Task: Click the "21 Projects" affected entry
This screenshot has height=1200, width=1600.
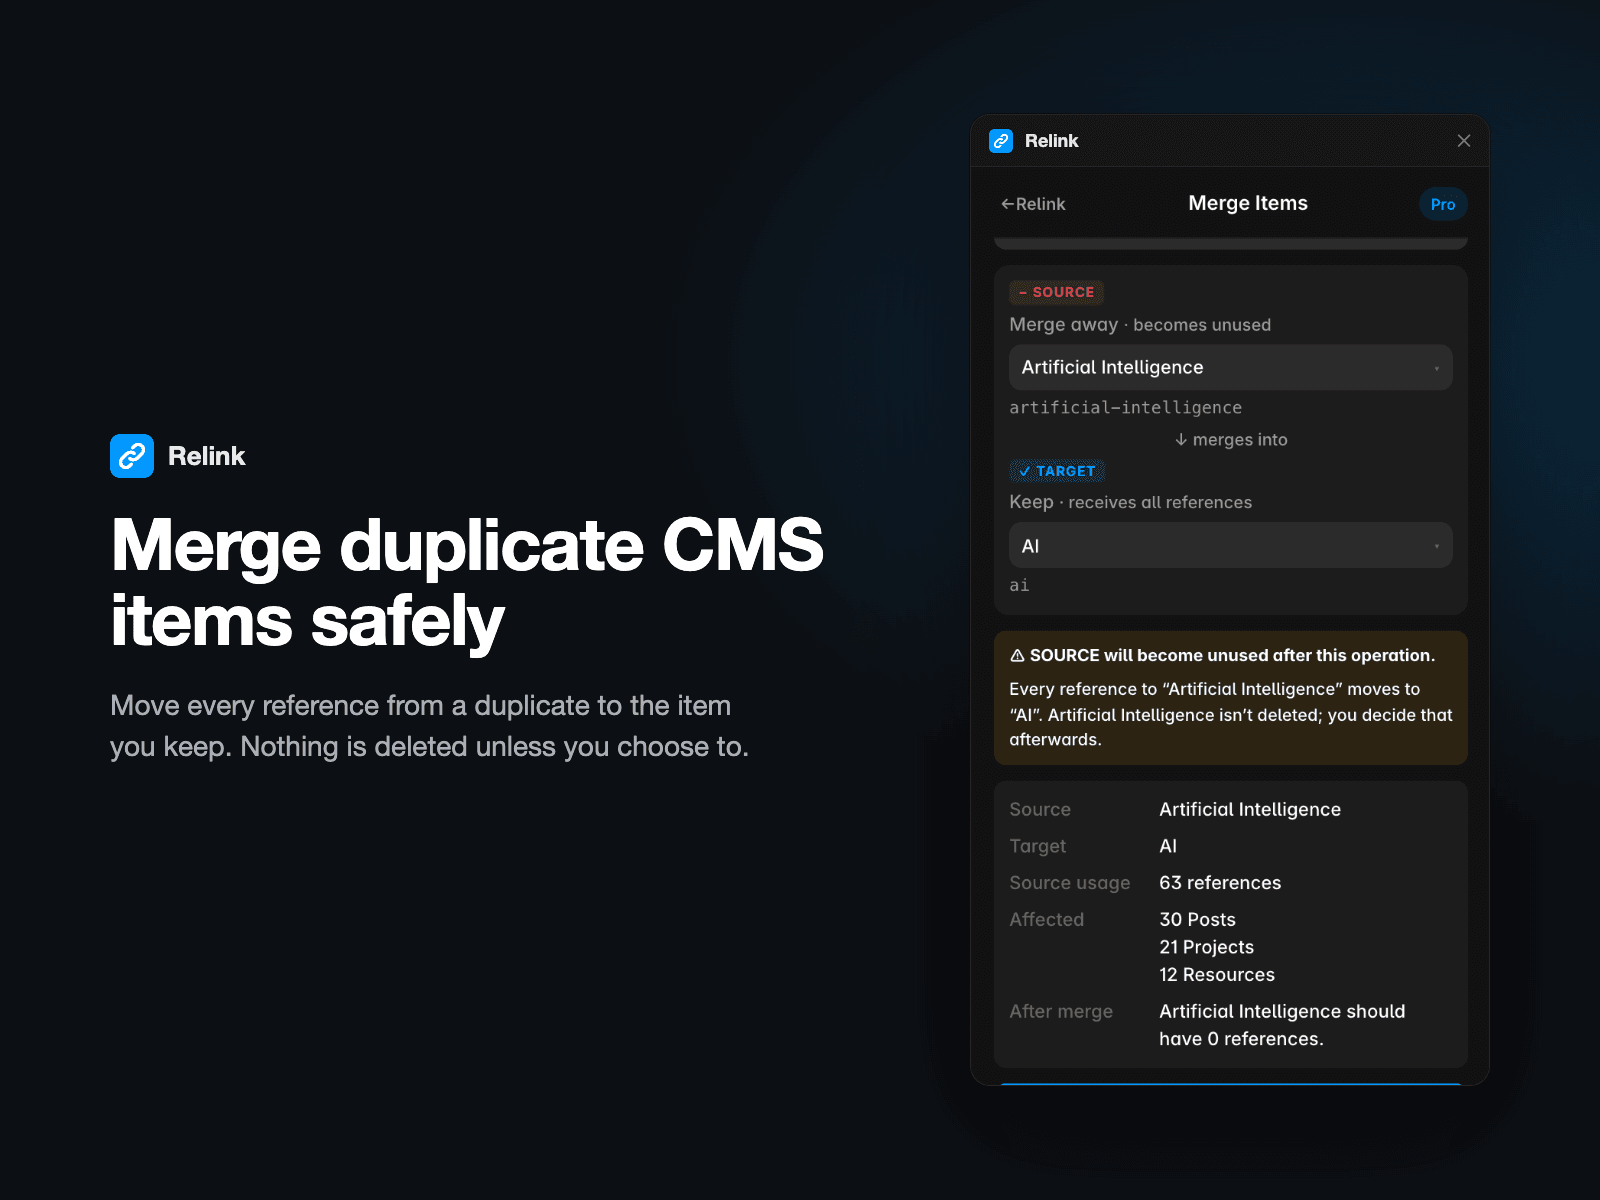Action: tap(1206, 947)
